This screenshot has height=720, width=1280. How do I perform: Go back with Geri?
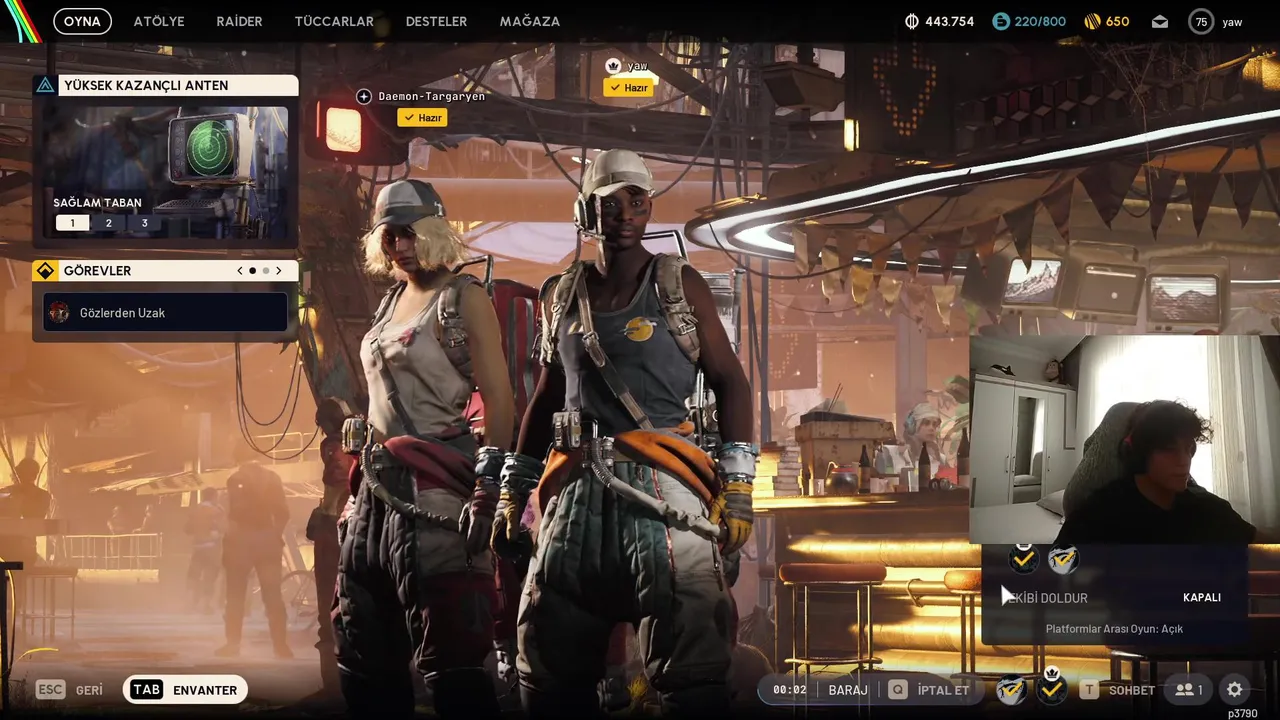pyautogui.click(x=89, y=690)
